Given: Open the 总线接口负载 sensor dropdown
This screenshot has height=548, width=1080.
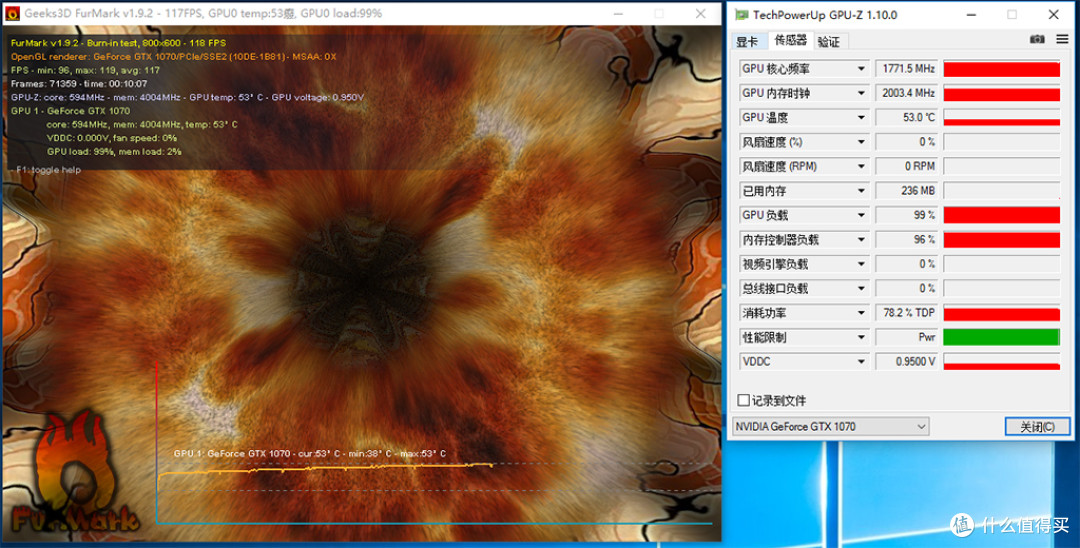Looking at the screenshot, I should tap(861, 288).
